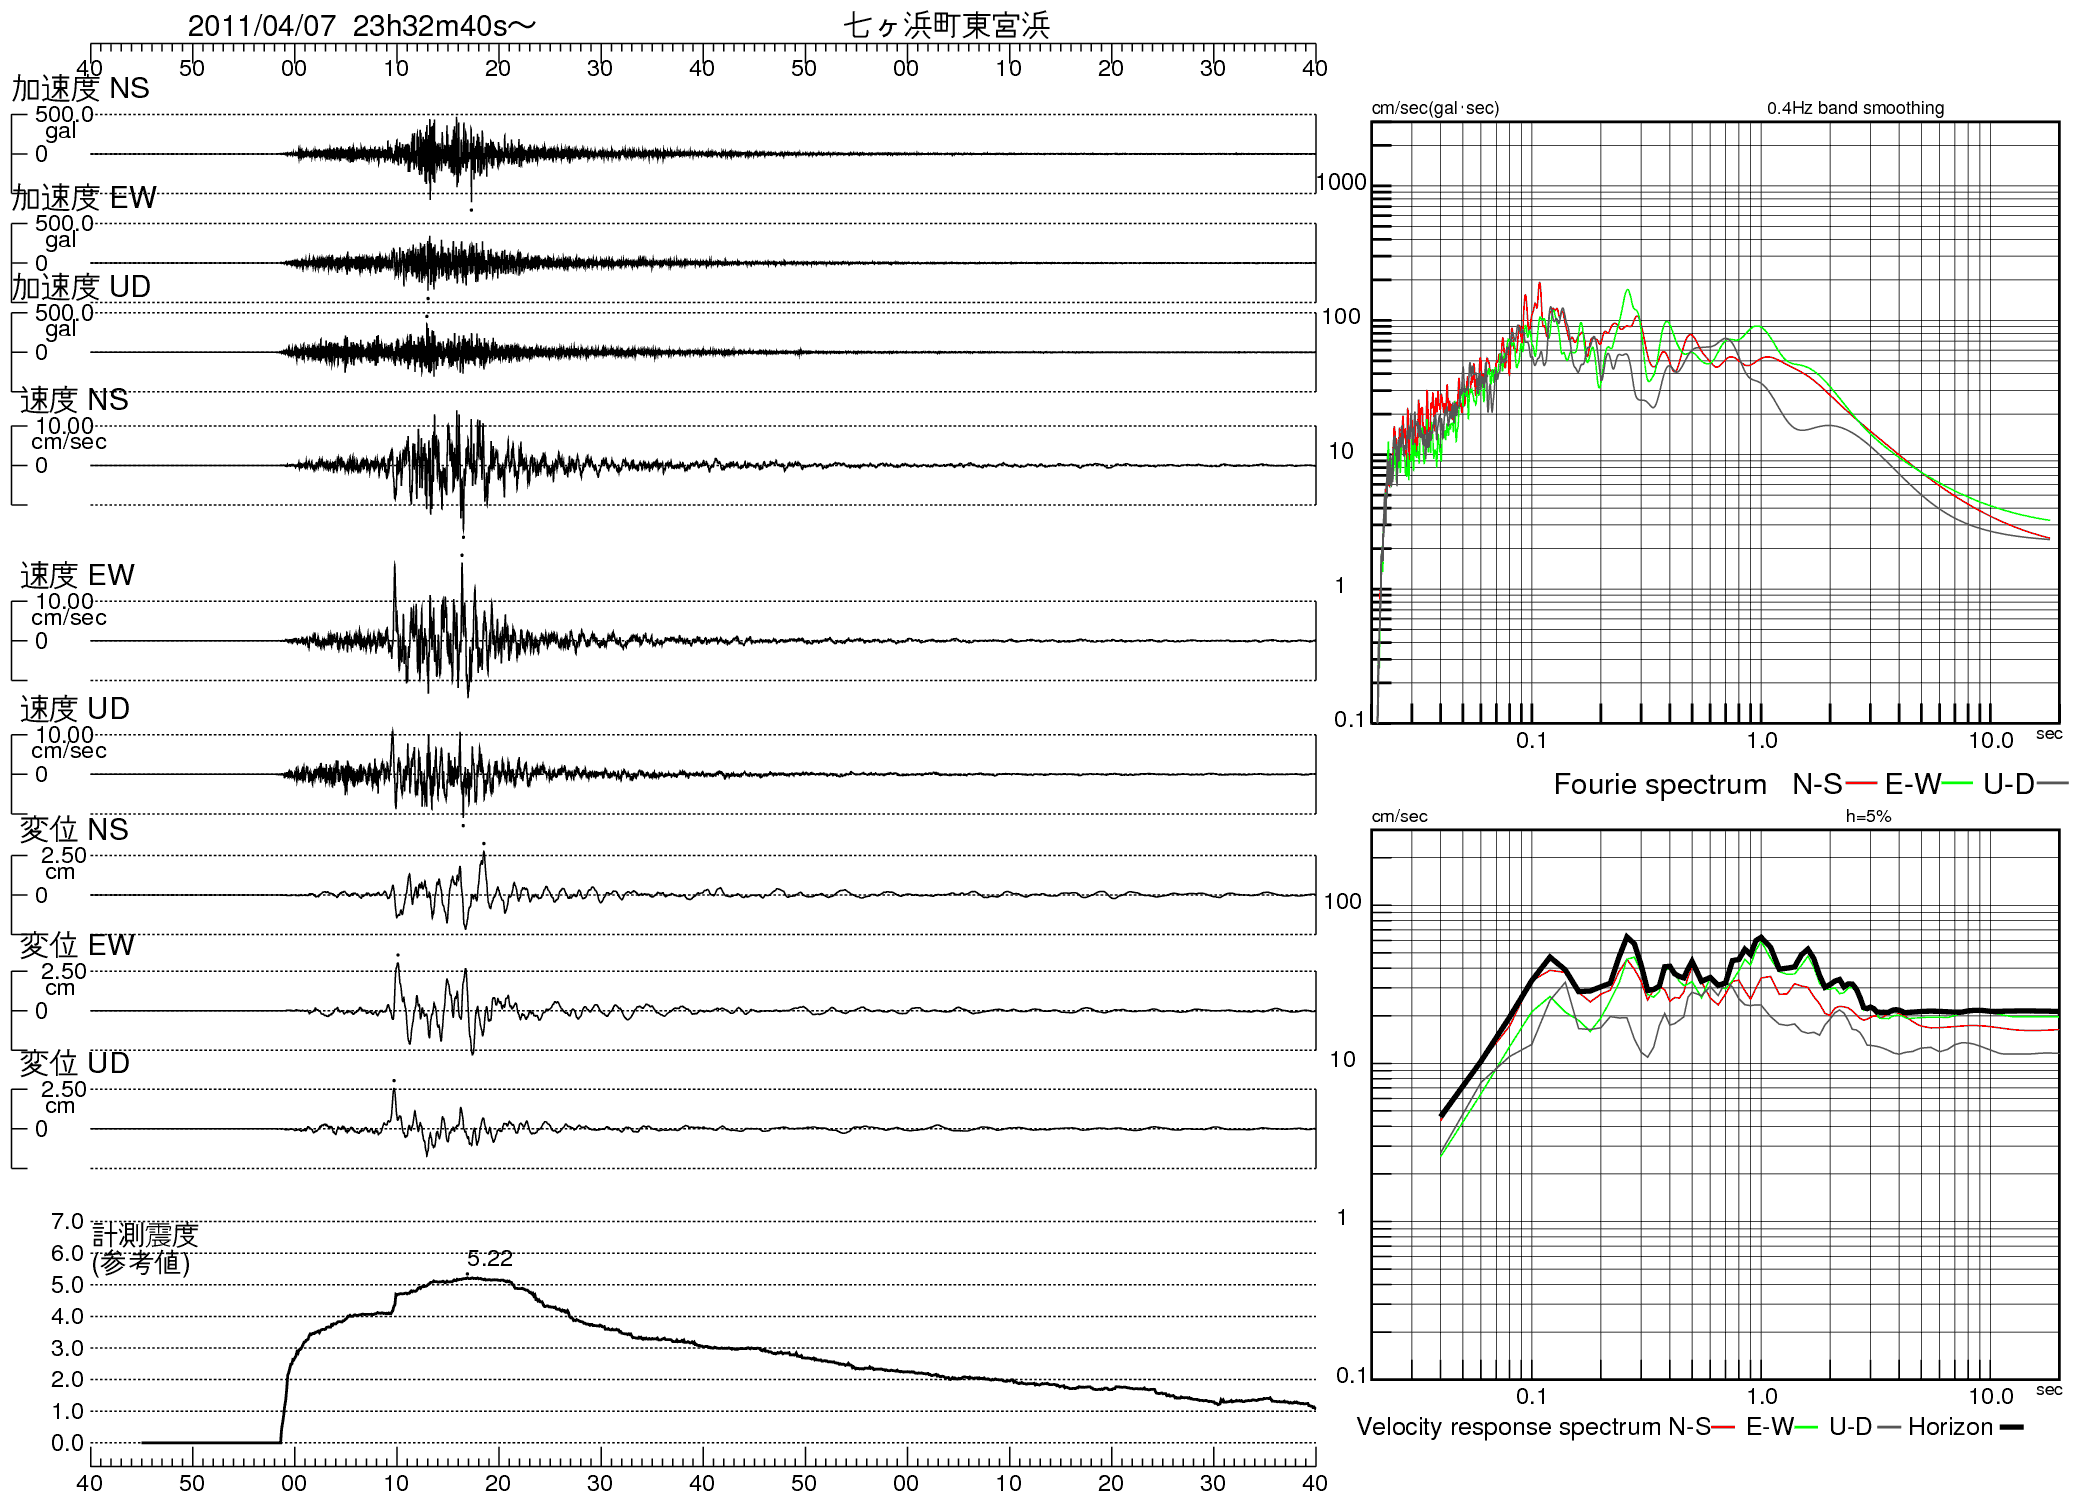Click the gray U-D velocity response legend line
Viewport: 2079px width, 1501px height.
1889,1427
